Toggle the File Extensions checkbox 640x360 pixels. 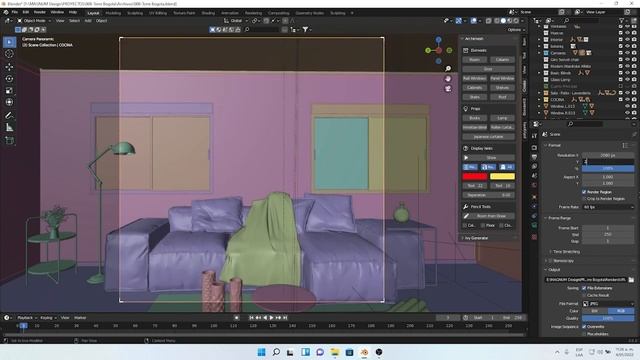[584, 288]
